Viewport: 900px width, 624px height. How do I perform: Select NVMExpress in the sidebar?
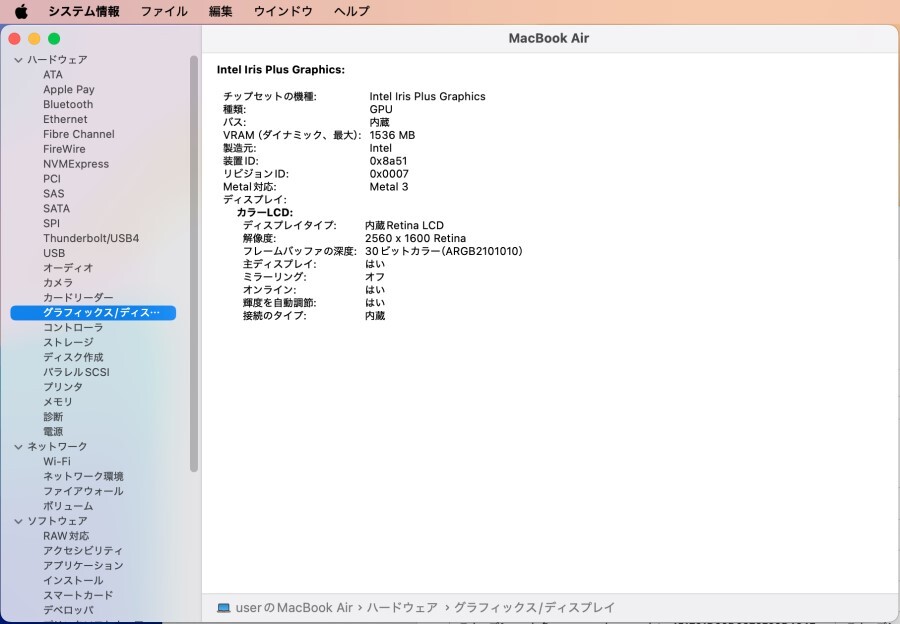[76, 164]
